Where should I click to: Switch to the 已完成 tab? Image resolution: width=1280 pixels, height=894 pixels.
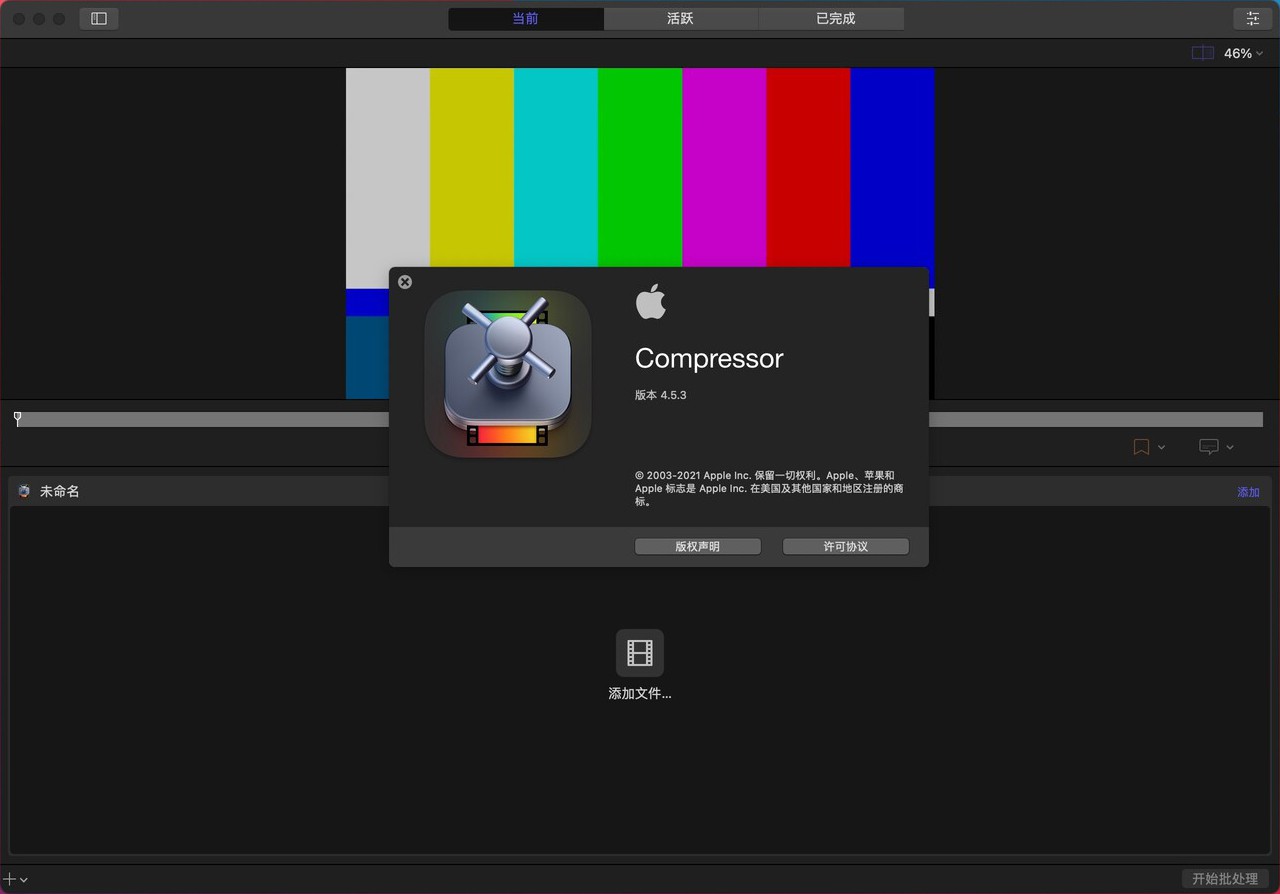835,18
